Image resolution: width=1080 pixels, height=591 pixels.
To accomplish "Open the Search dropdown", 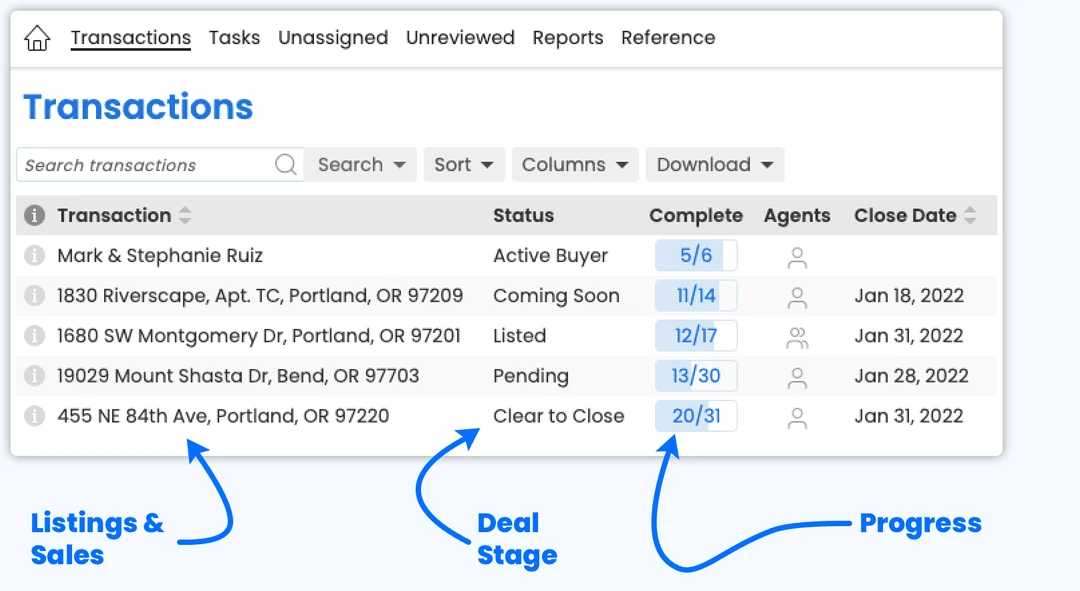I will click(361, 165).
